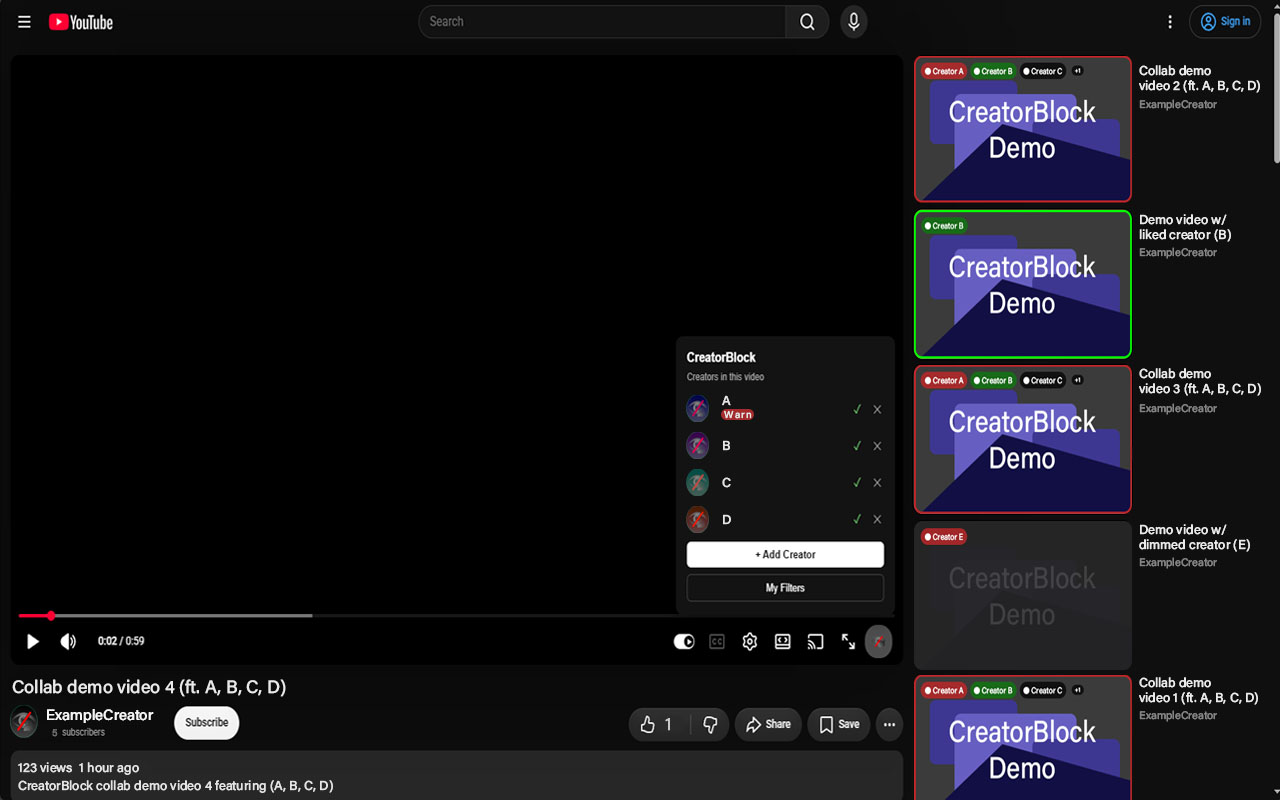Seek using the video progress bar
Viewport: 1280px width, 800px height.
click(x=457, y=615)
